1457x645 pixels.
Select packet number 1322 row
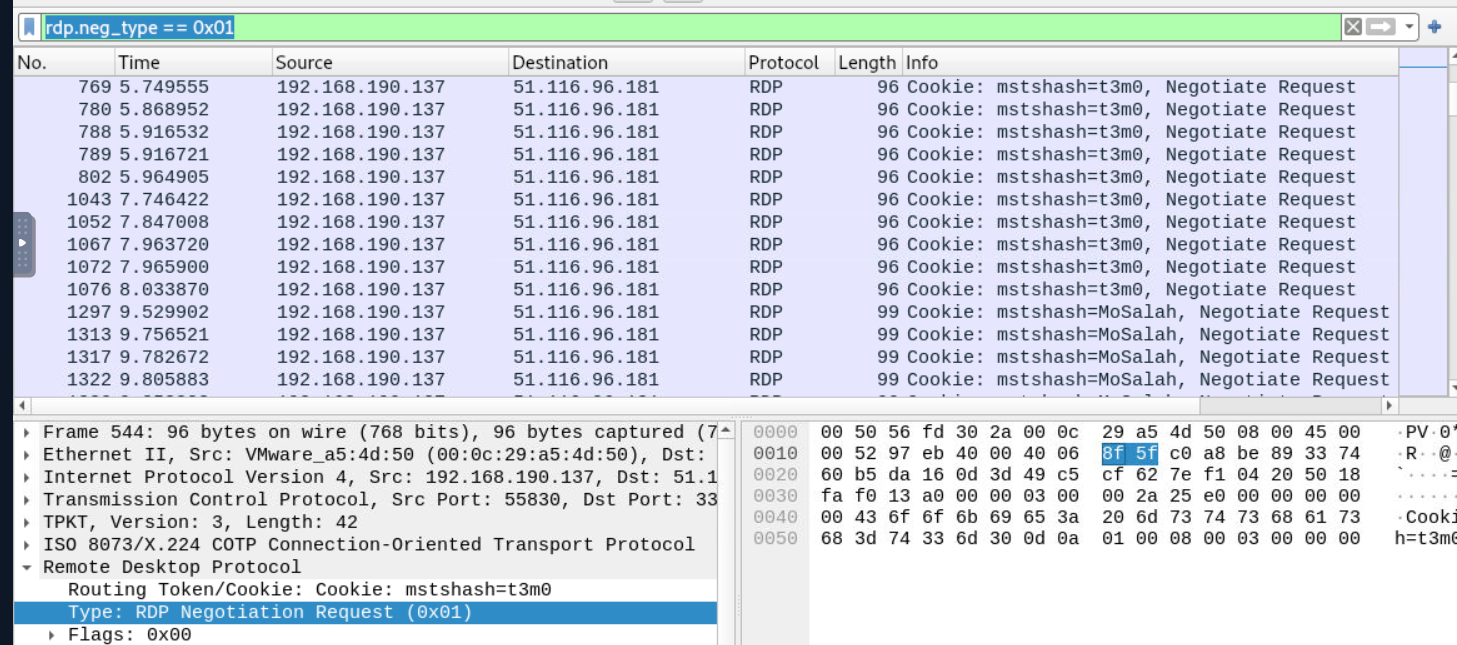pyautogui.click(x=706, y=379)
